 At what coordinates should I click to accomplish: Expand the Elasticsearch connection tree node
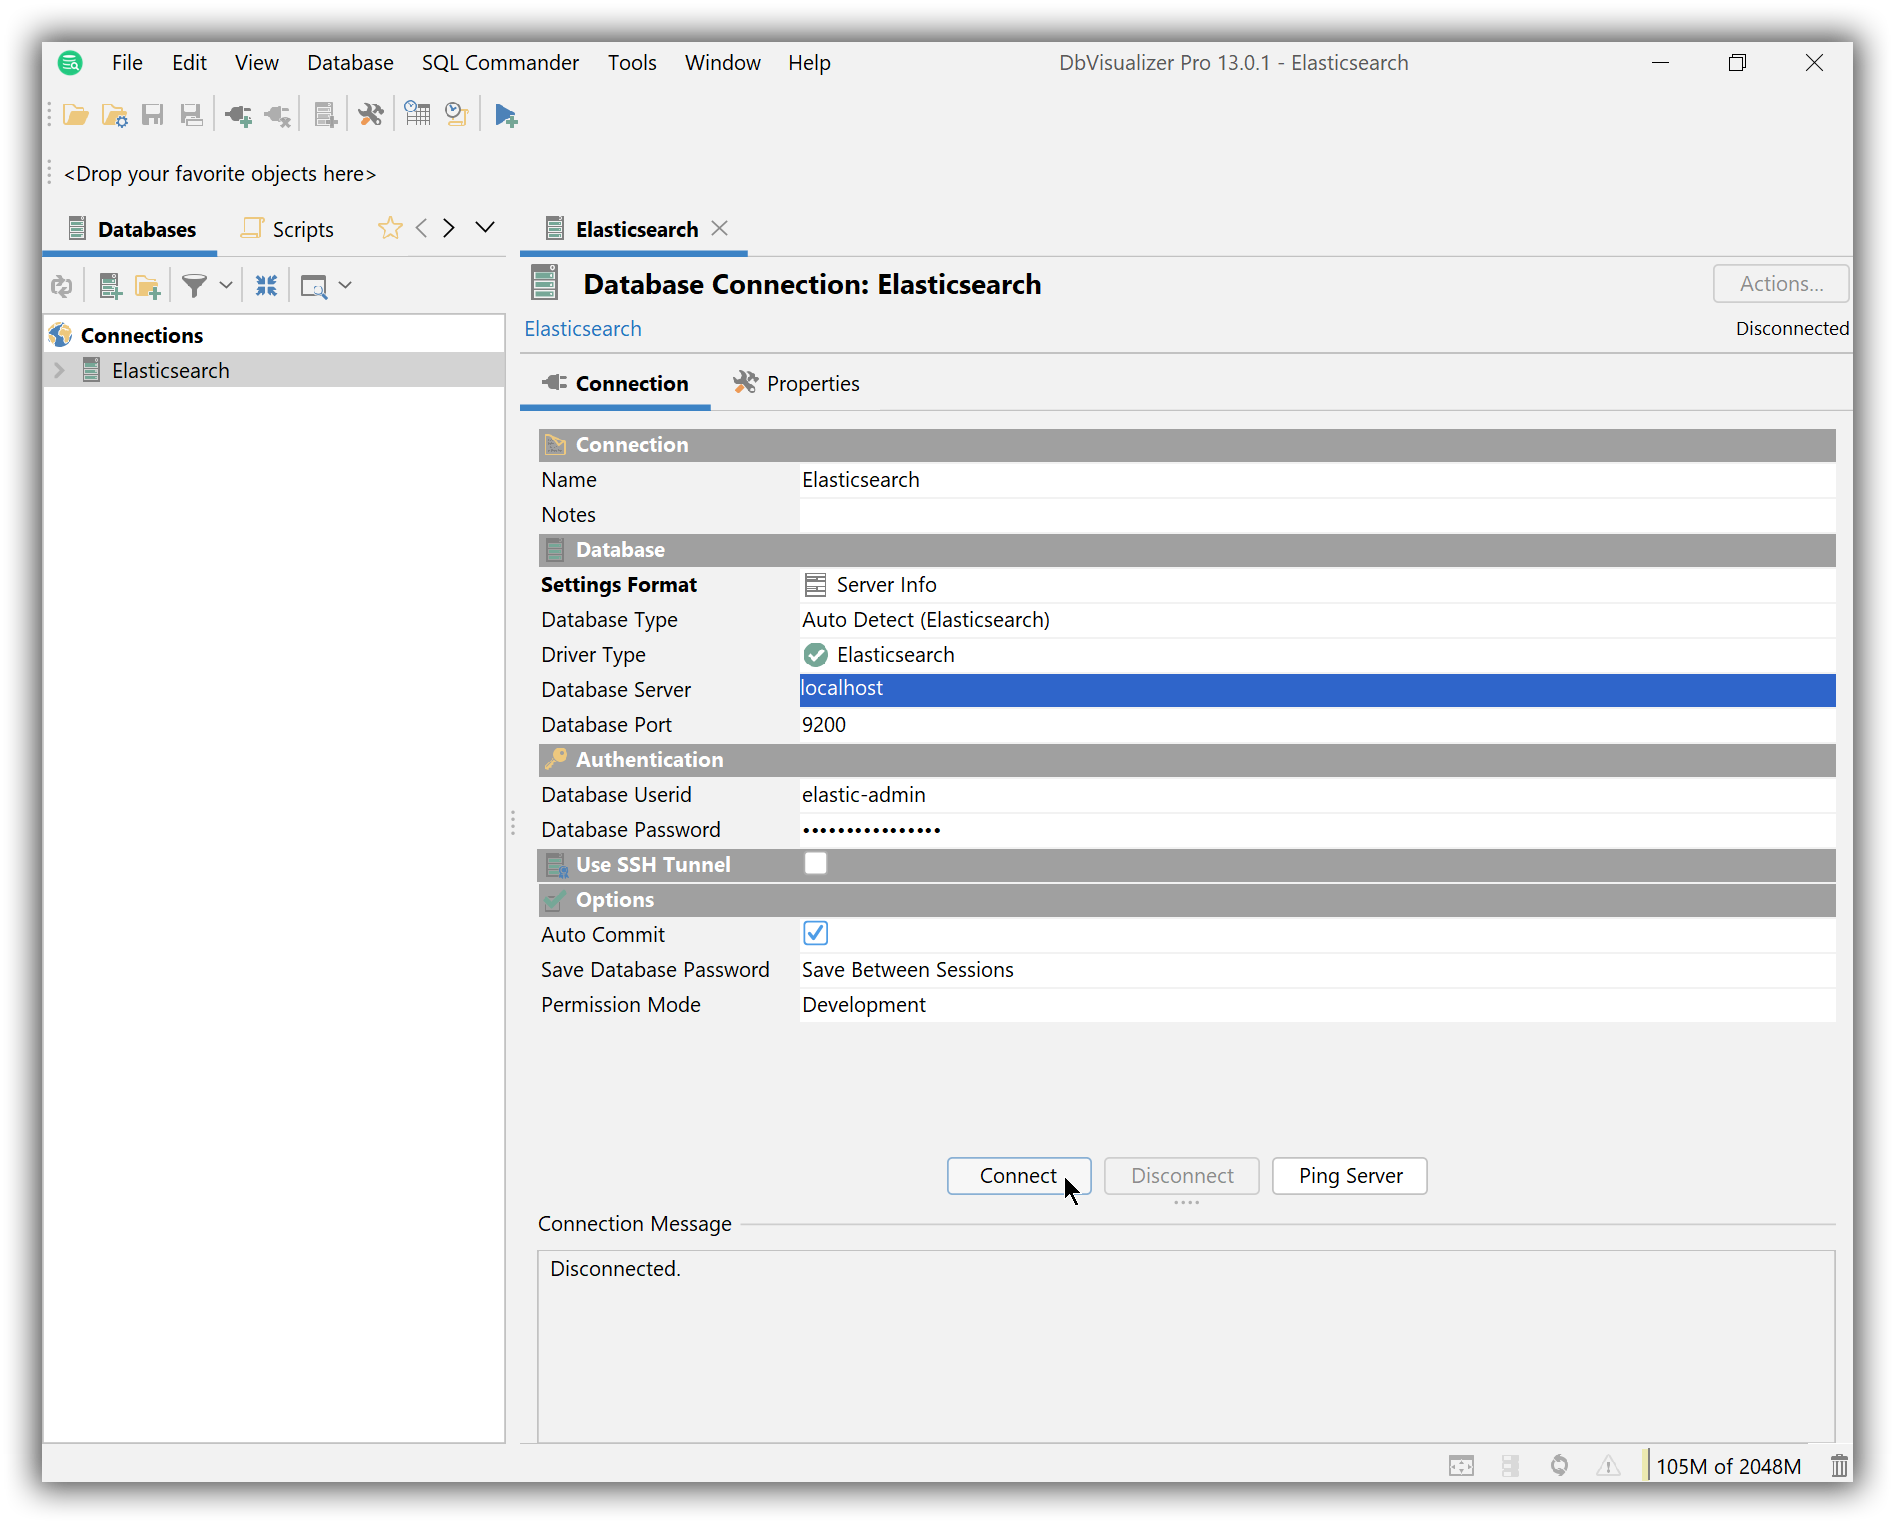pos(59,371)
